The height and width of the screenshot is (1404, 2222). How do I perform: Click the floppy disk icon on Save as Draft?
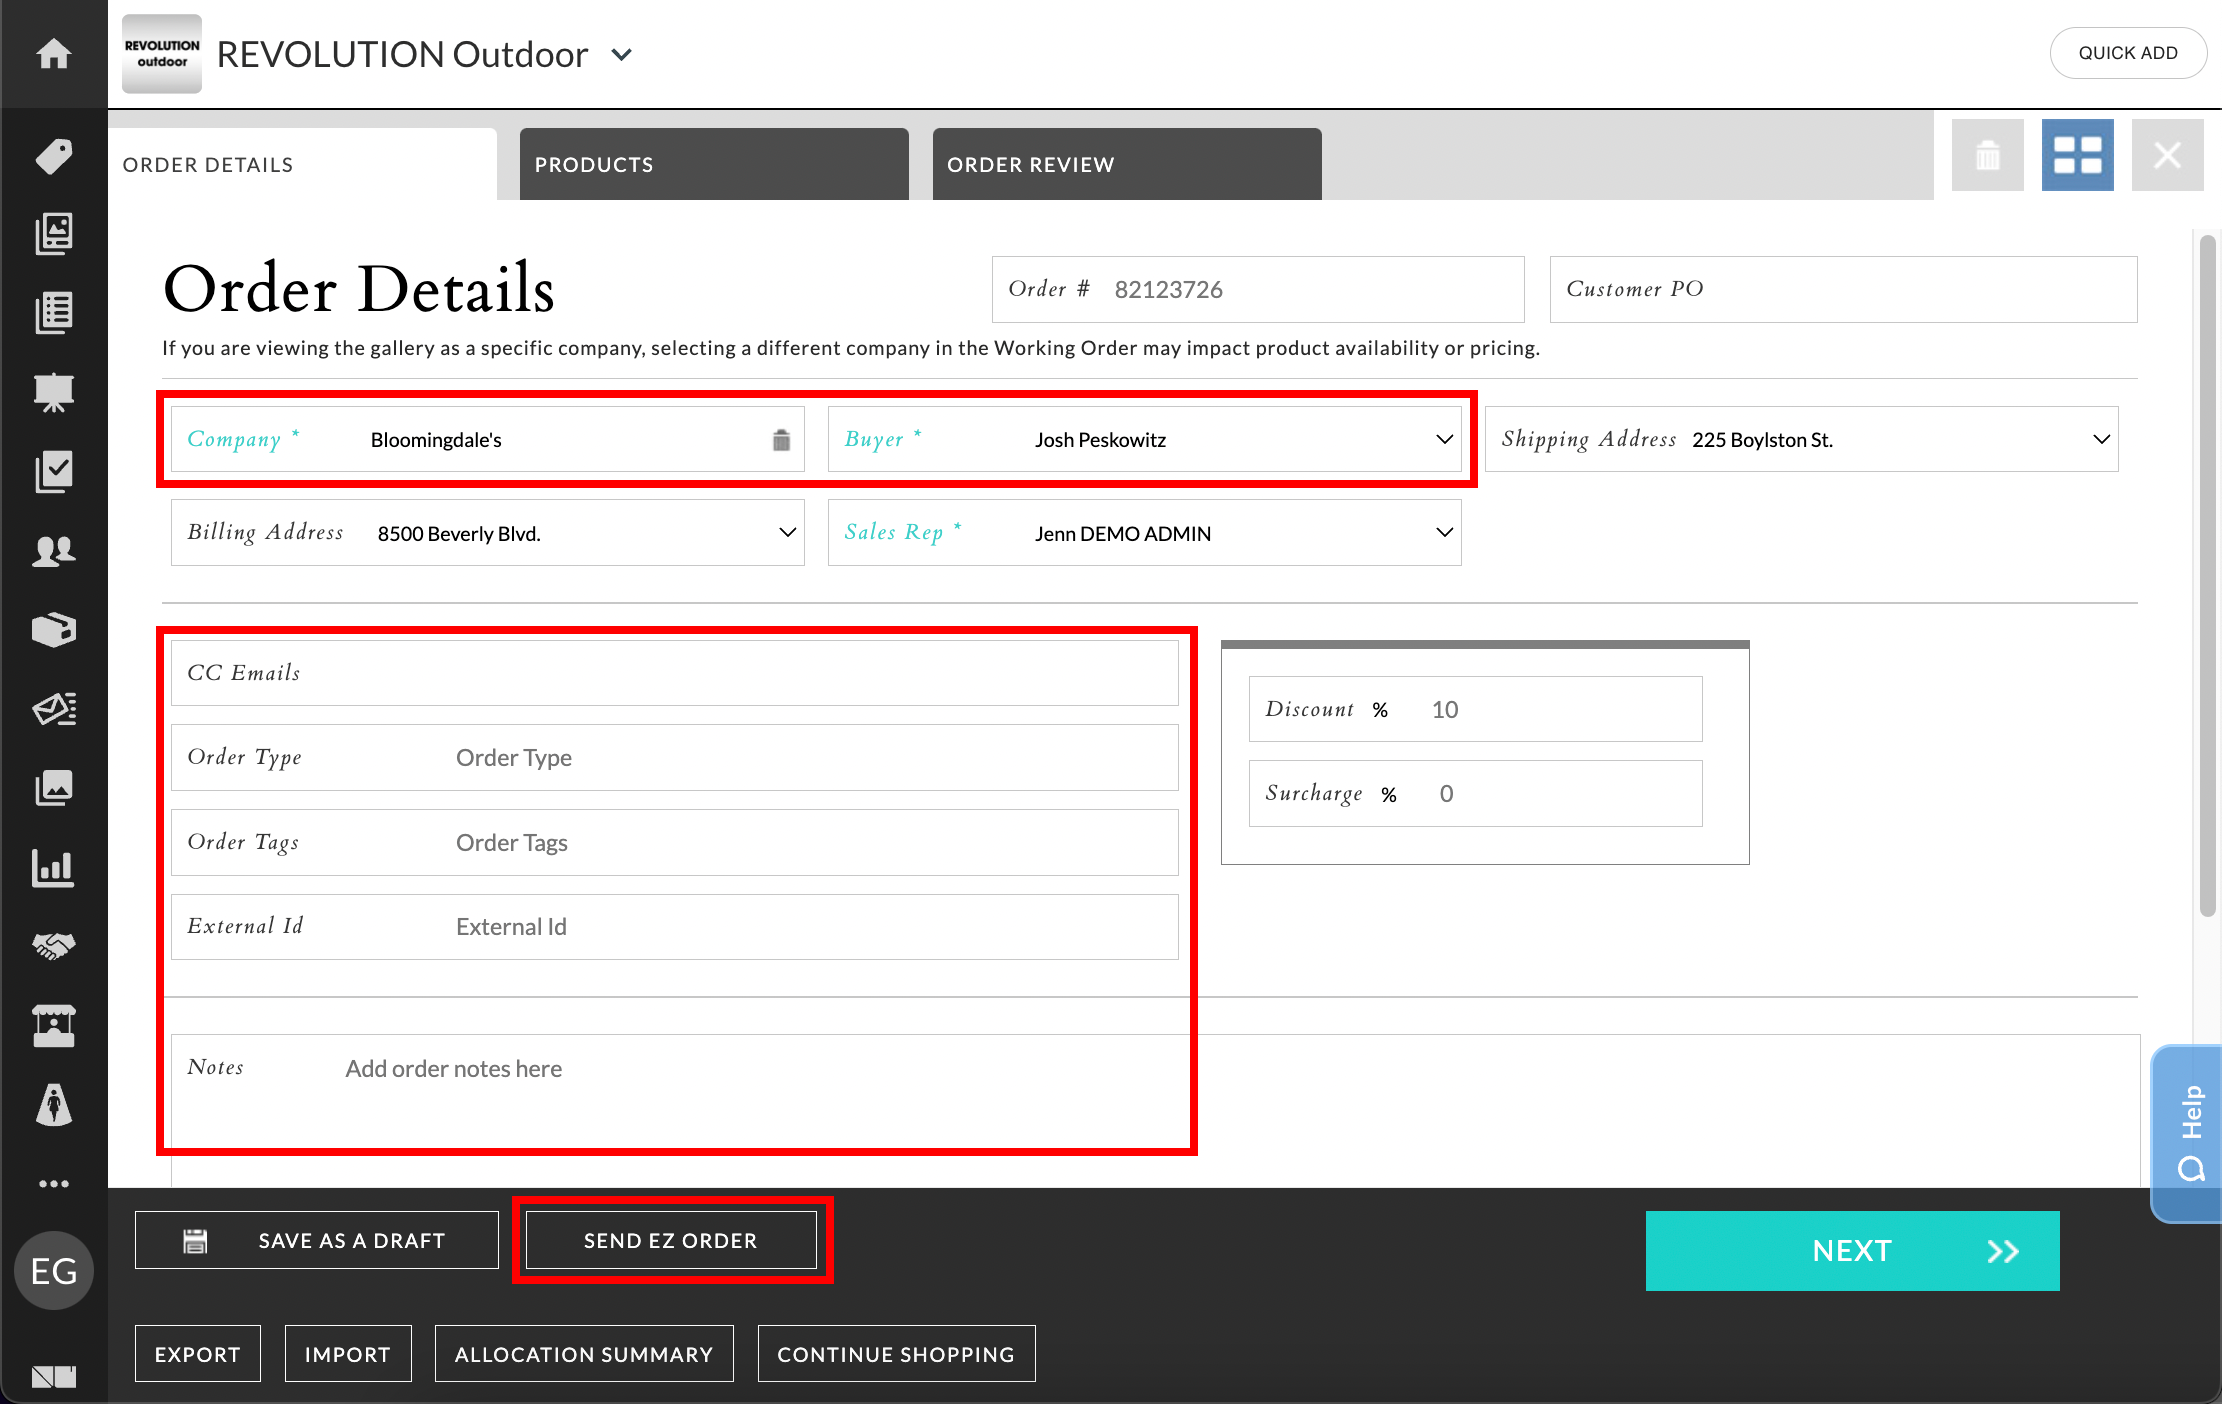[x=195, y=1241]
